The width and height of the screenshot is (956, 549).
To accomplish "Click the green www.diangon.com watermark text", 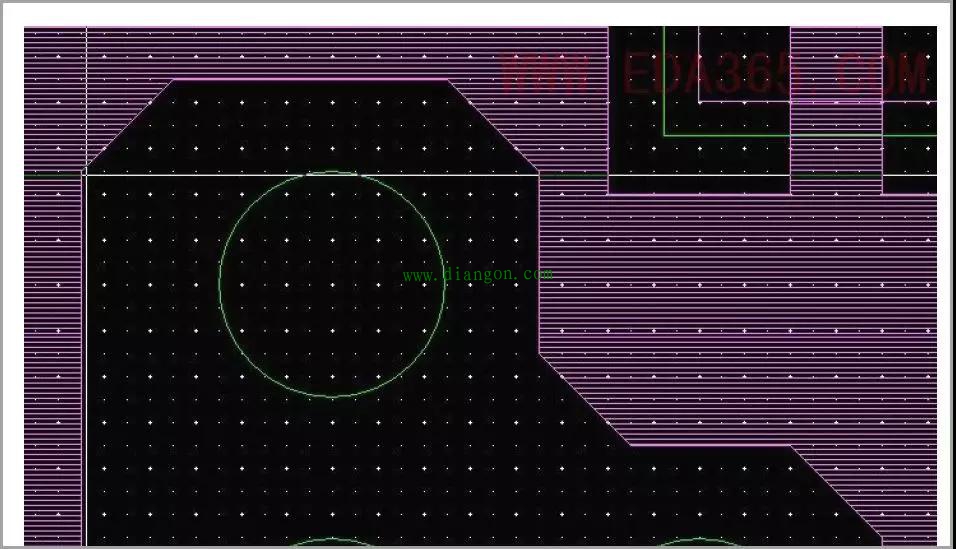I will point(477,274).
